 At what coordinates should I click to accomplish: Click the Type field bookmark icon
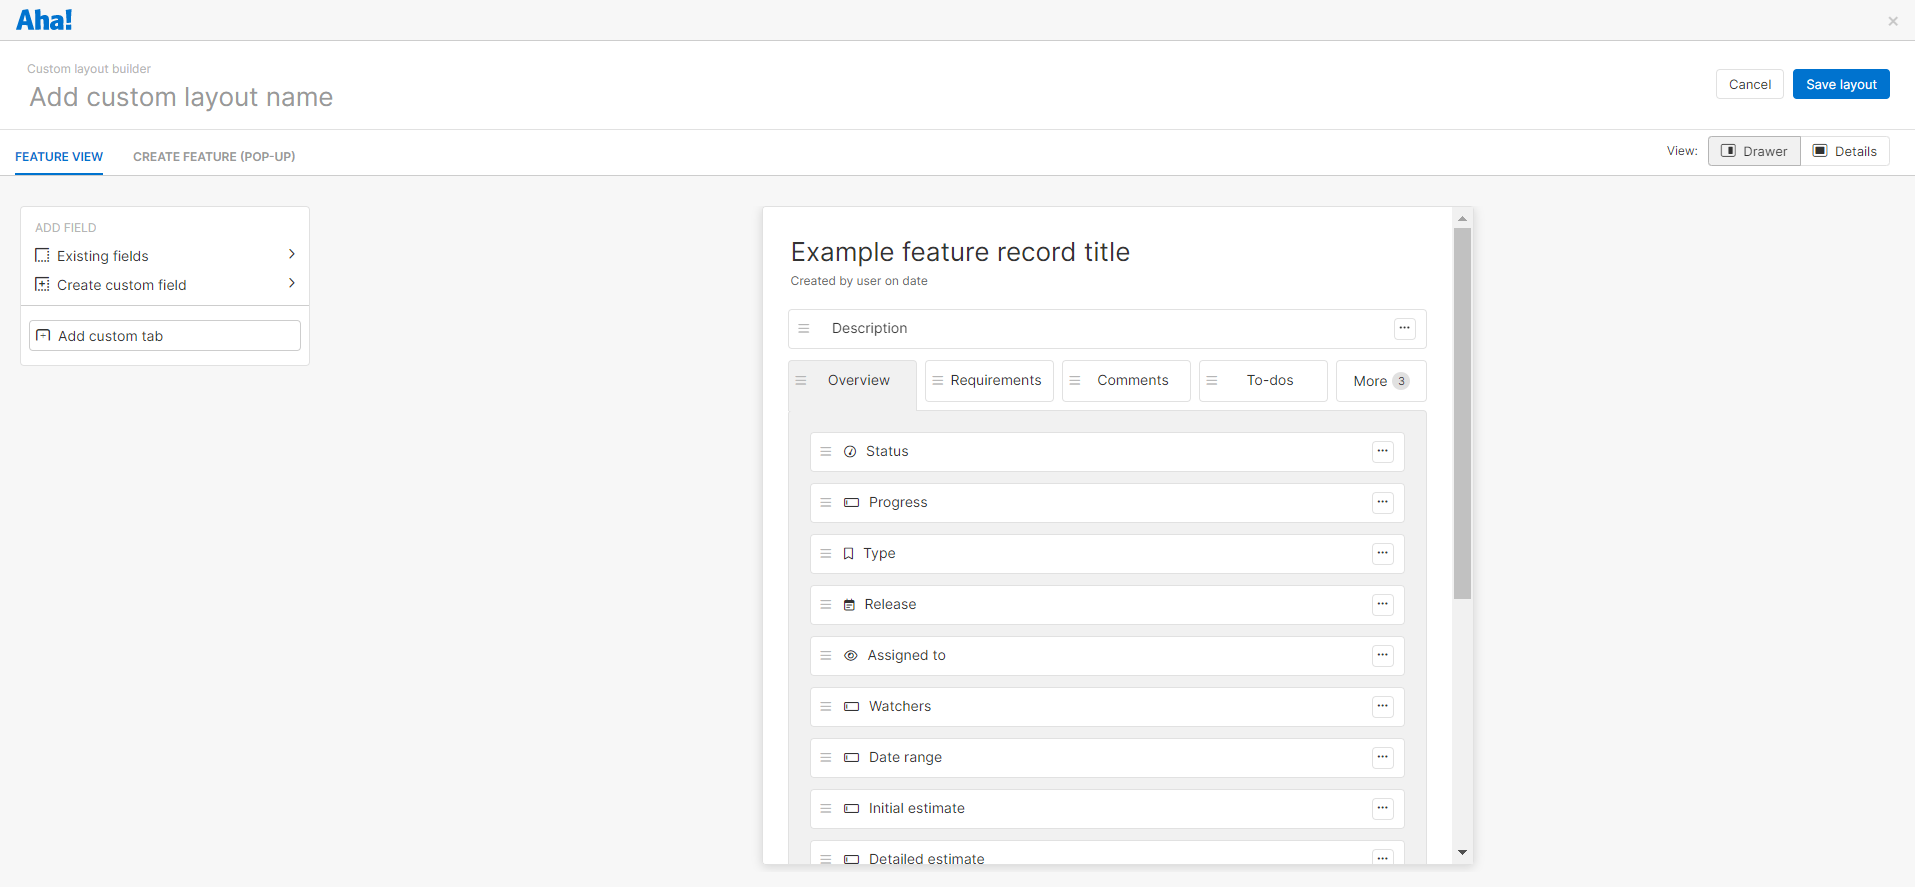click(848, 554)
